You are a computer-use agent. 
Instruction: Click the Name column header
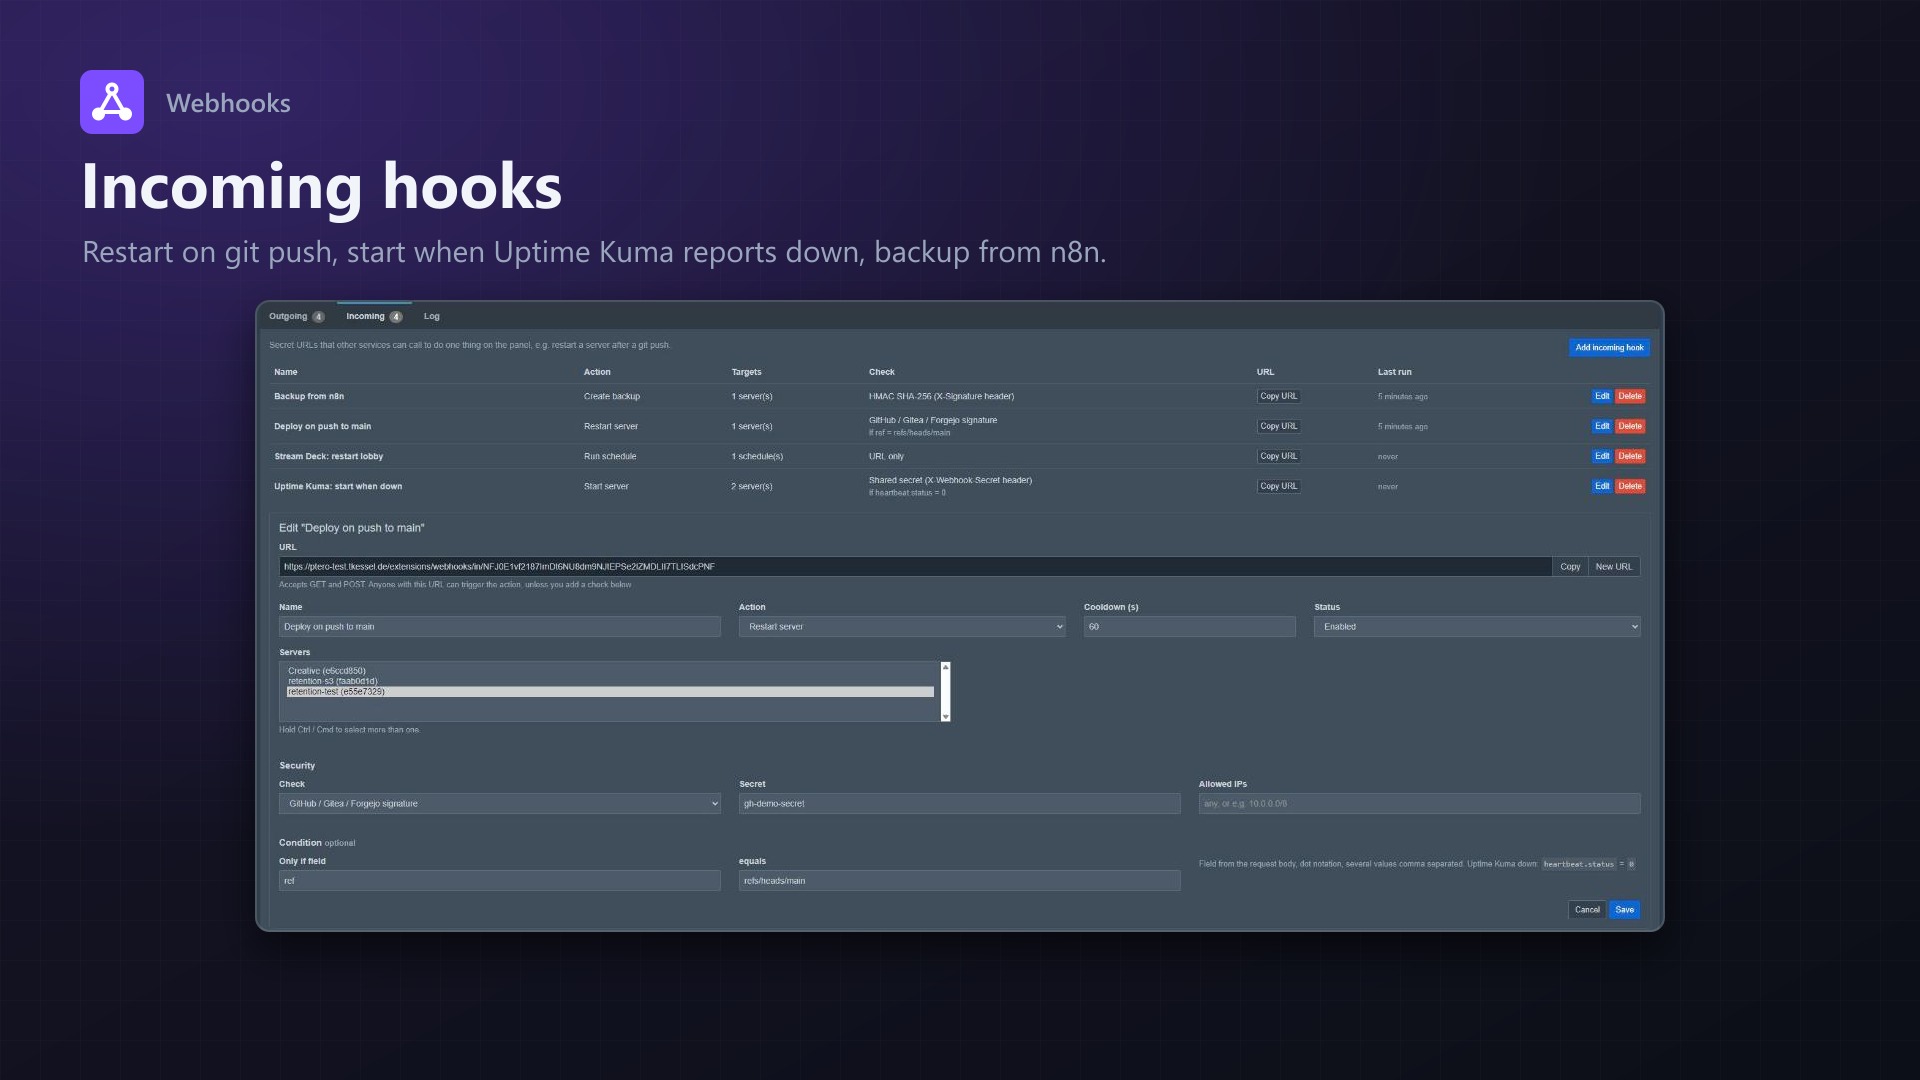tap(286, 372)
